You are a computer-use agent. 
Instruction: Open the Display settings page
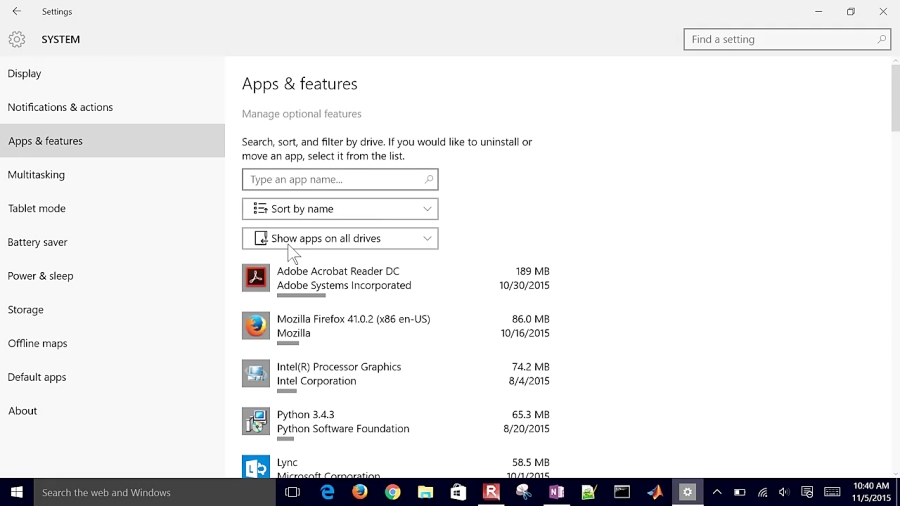coord(25,74)
